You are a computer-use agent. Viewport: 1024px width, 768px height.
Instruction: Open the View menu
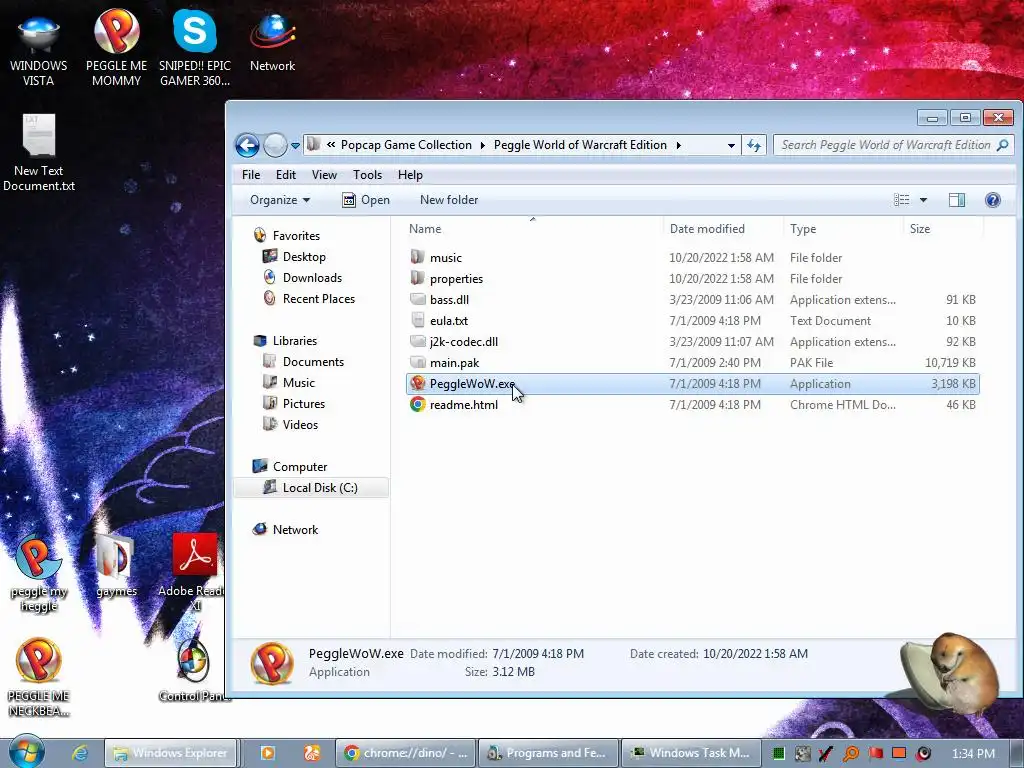coord(324,175)
